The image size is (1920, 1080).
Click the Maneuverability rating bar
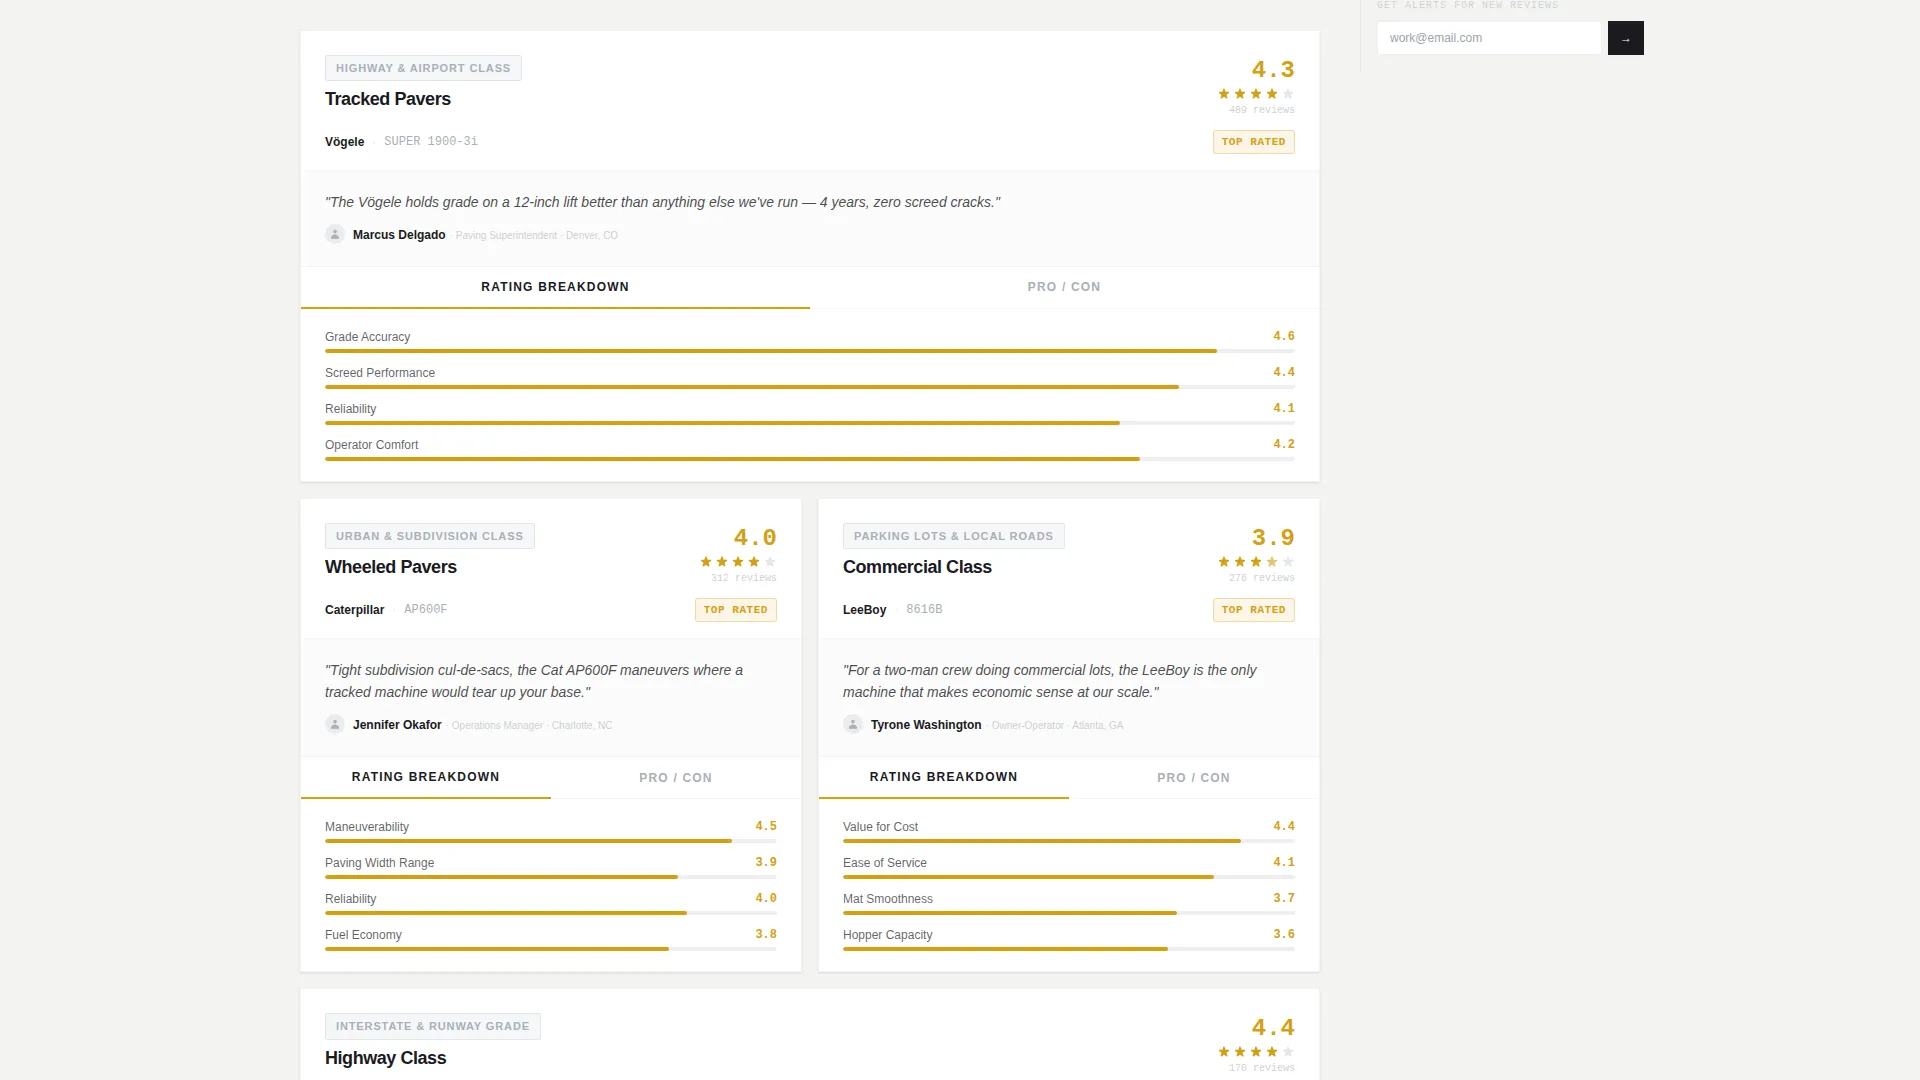coord(551,841)
